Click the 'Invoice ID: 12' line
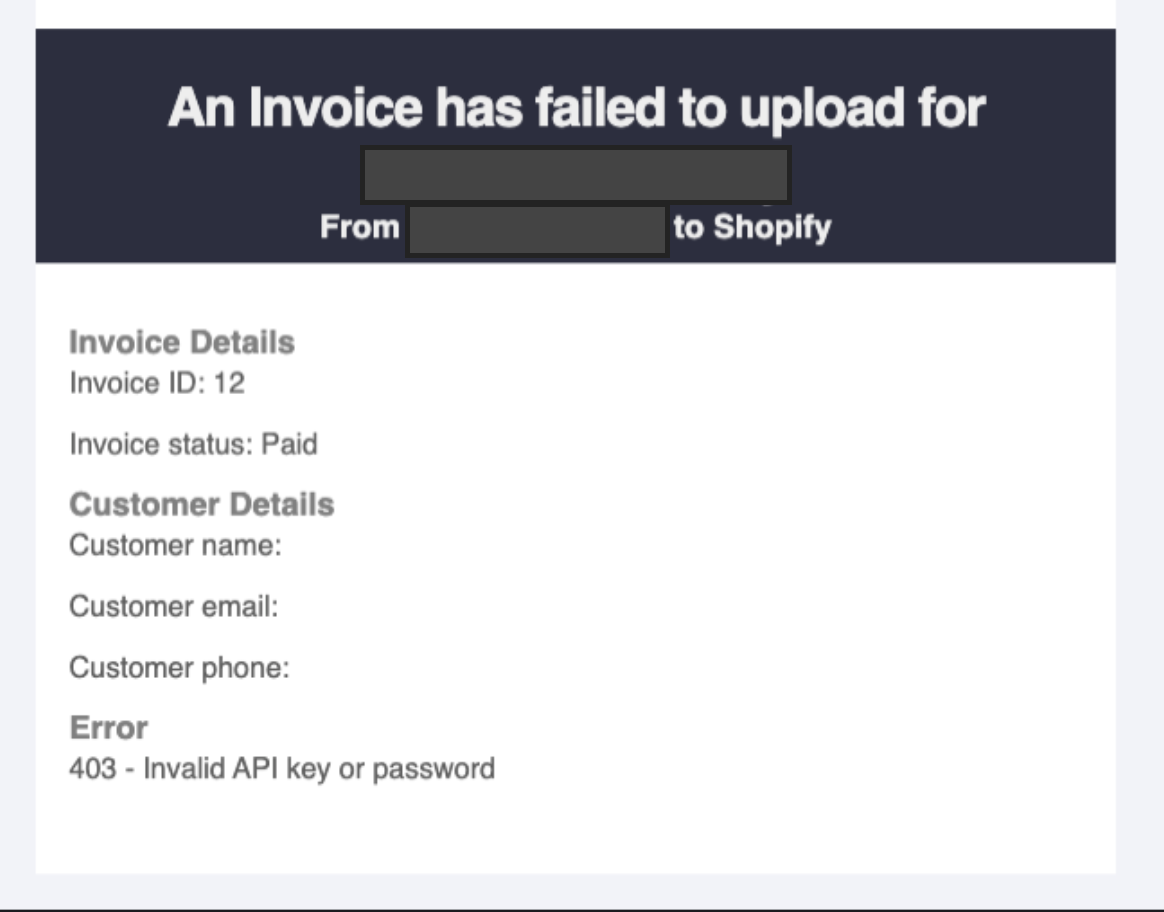Image resolution: width=1164 pixels, height=912 pixels. (157, 383)
